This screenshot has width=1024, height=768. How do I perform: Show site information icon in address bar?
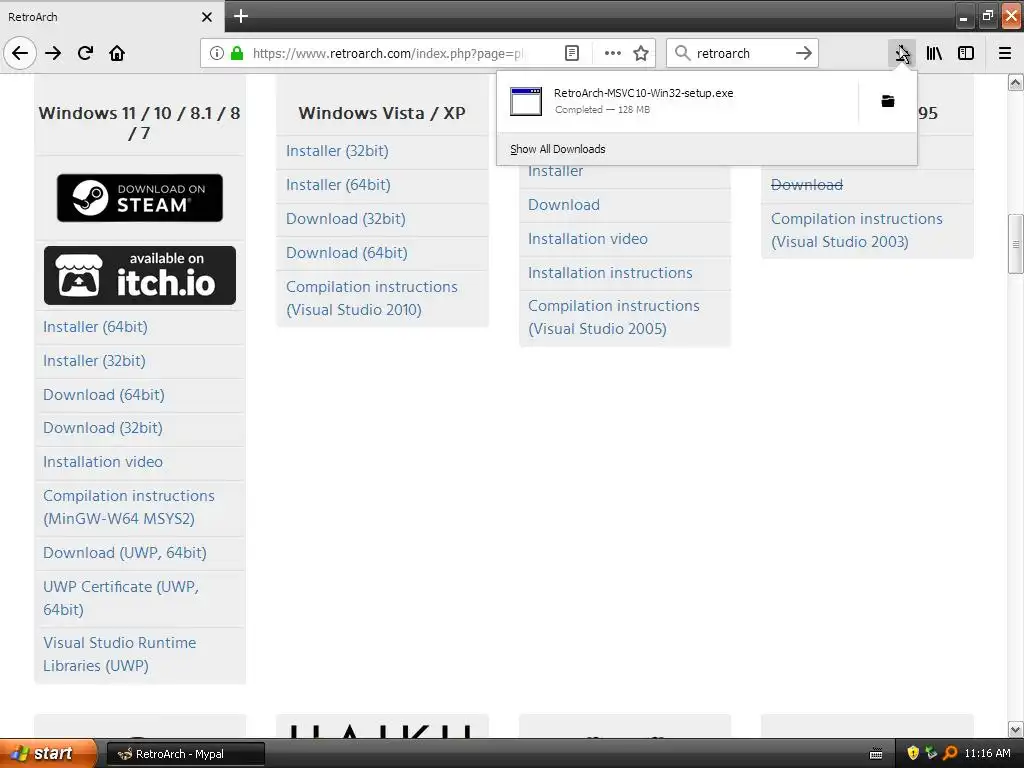(217, 53)
